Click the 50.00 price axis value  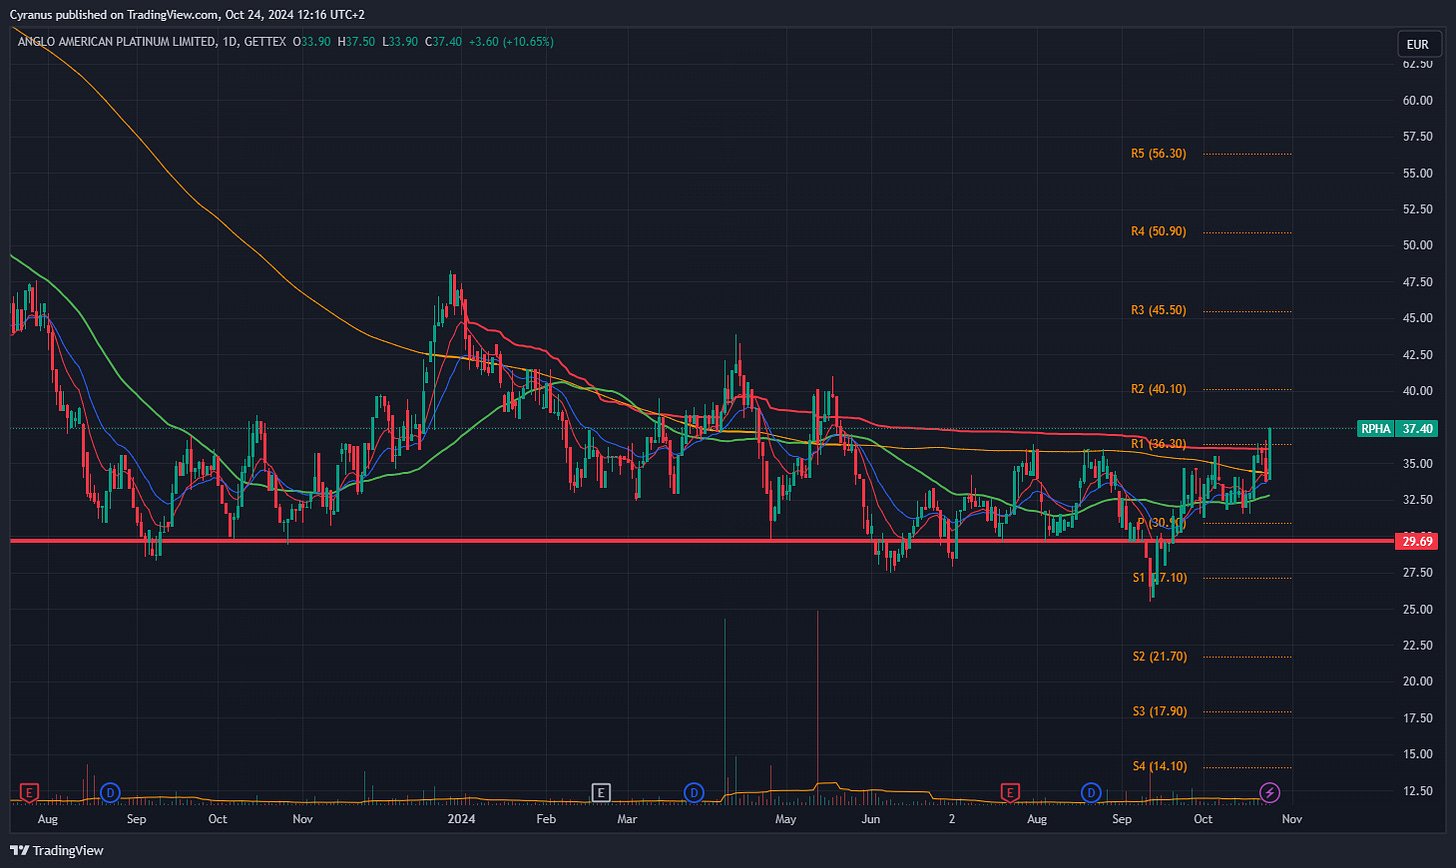[1417, 245]
